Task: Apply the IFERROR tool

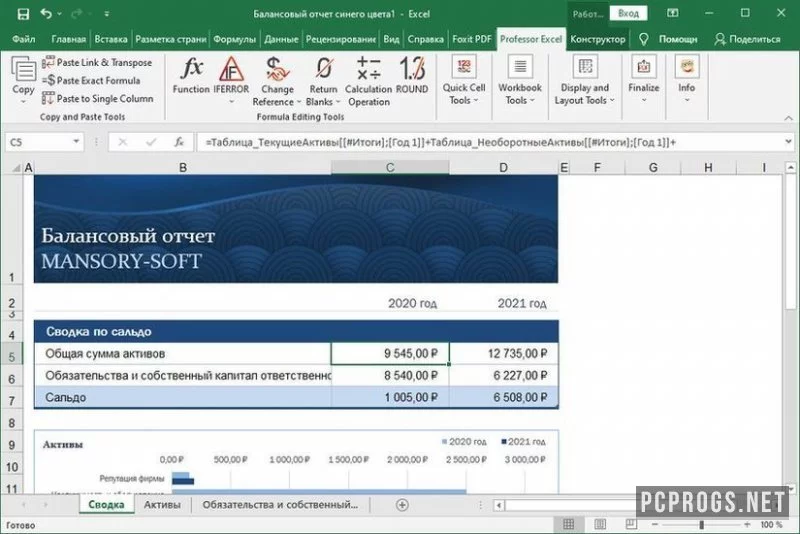Action: pyautogui.click(x=231, y=75)
